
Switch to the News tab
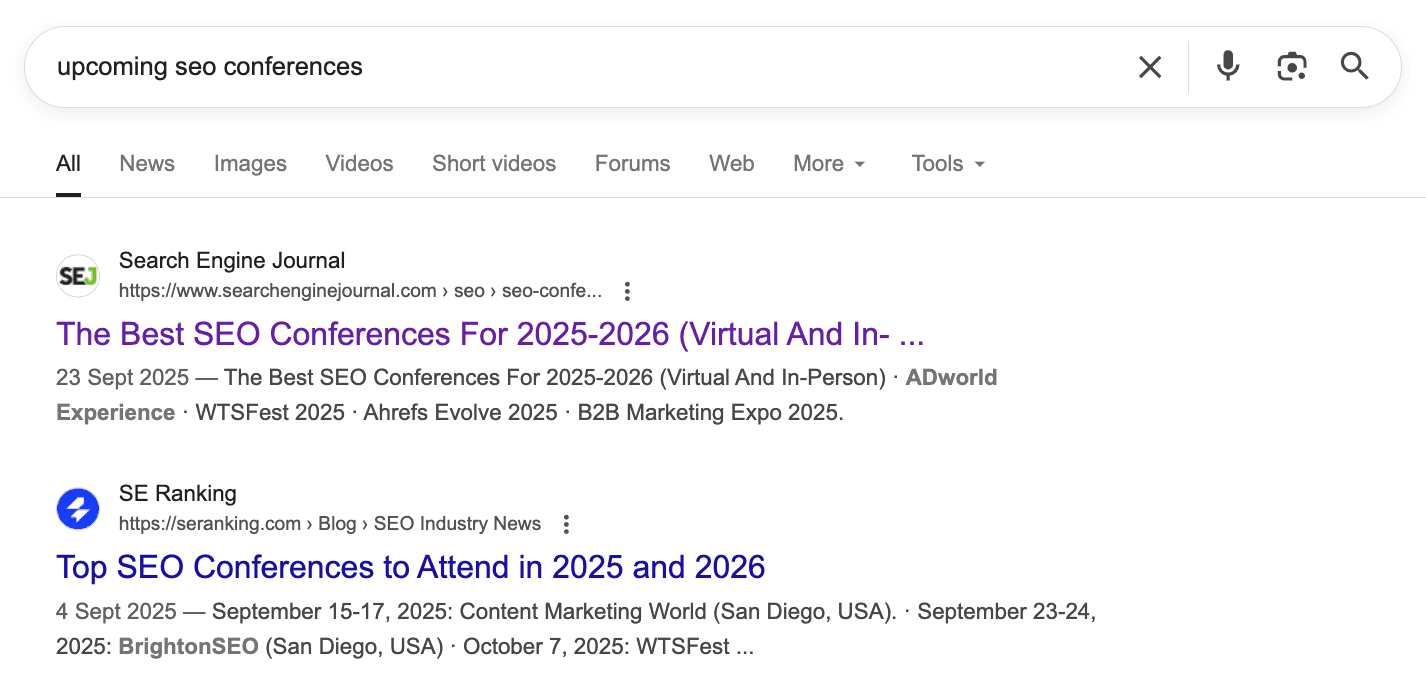[x=147, y=164]
